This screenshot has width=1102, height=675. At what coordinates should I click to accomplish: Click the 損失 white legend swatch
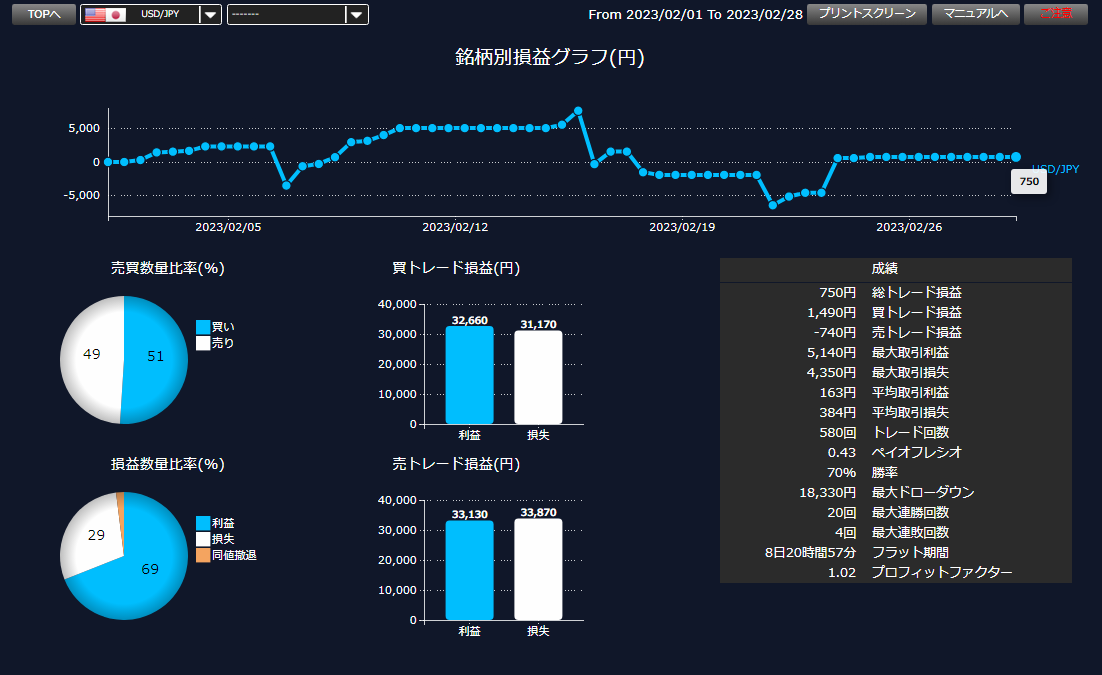click(203, 539)
